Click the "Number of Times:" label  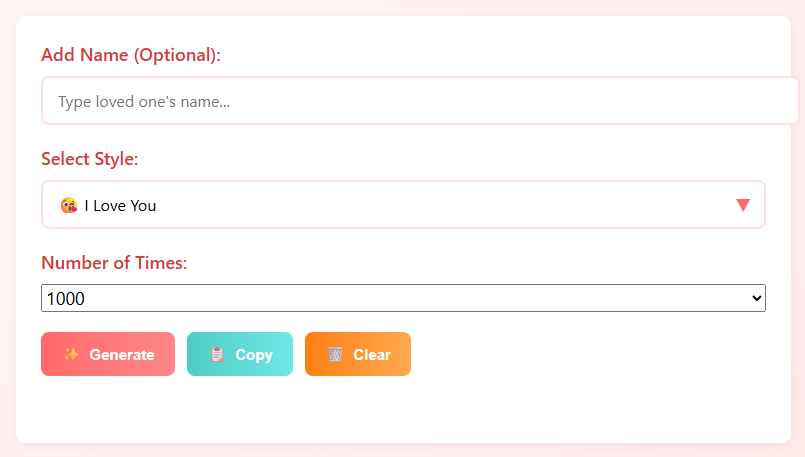(x=114, y=263)
